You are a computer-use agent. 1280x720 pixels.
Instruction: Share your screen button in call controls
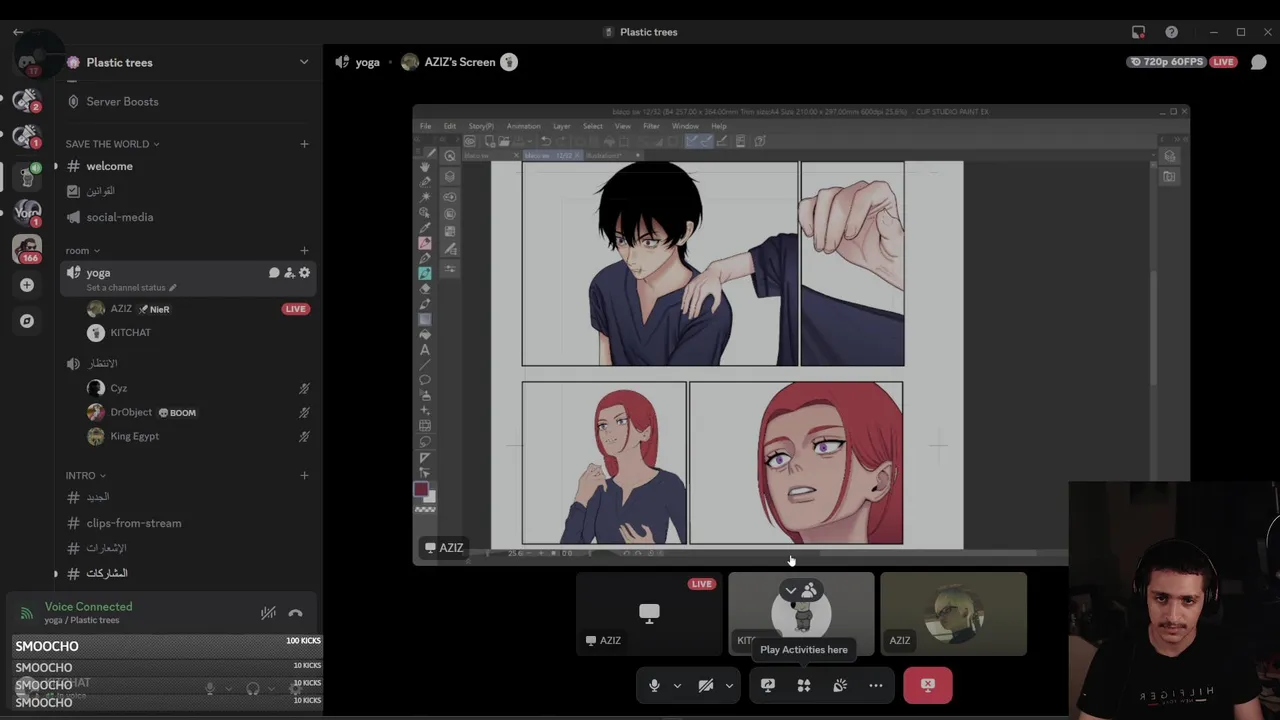pos(768,685)
